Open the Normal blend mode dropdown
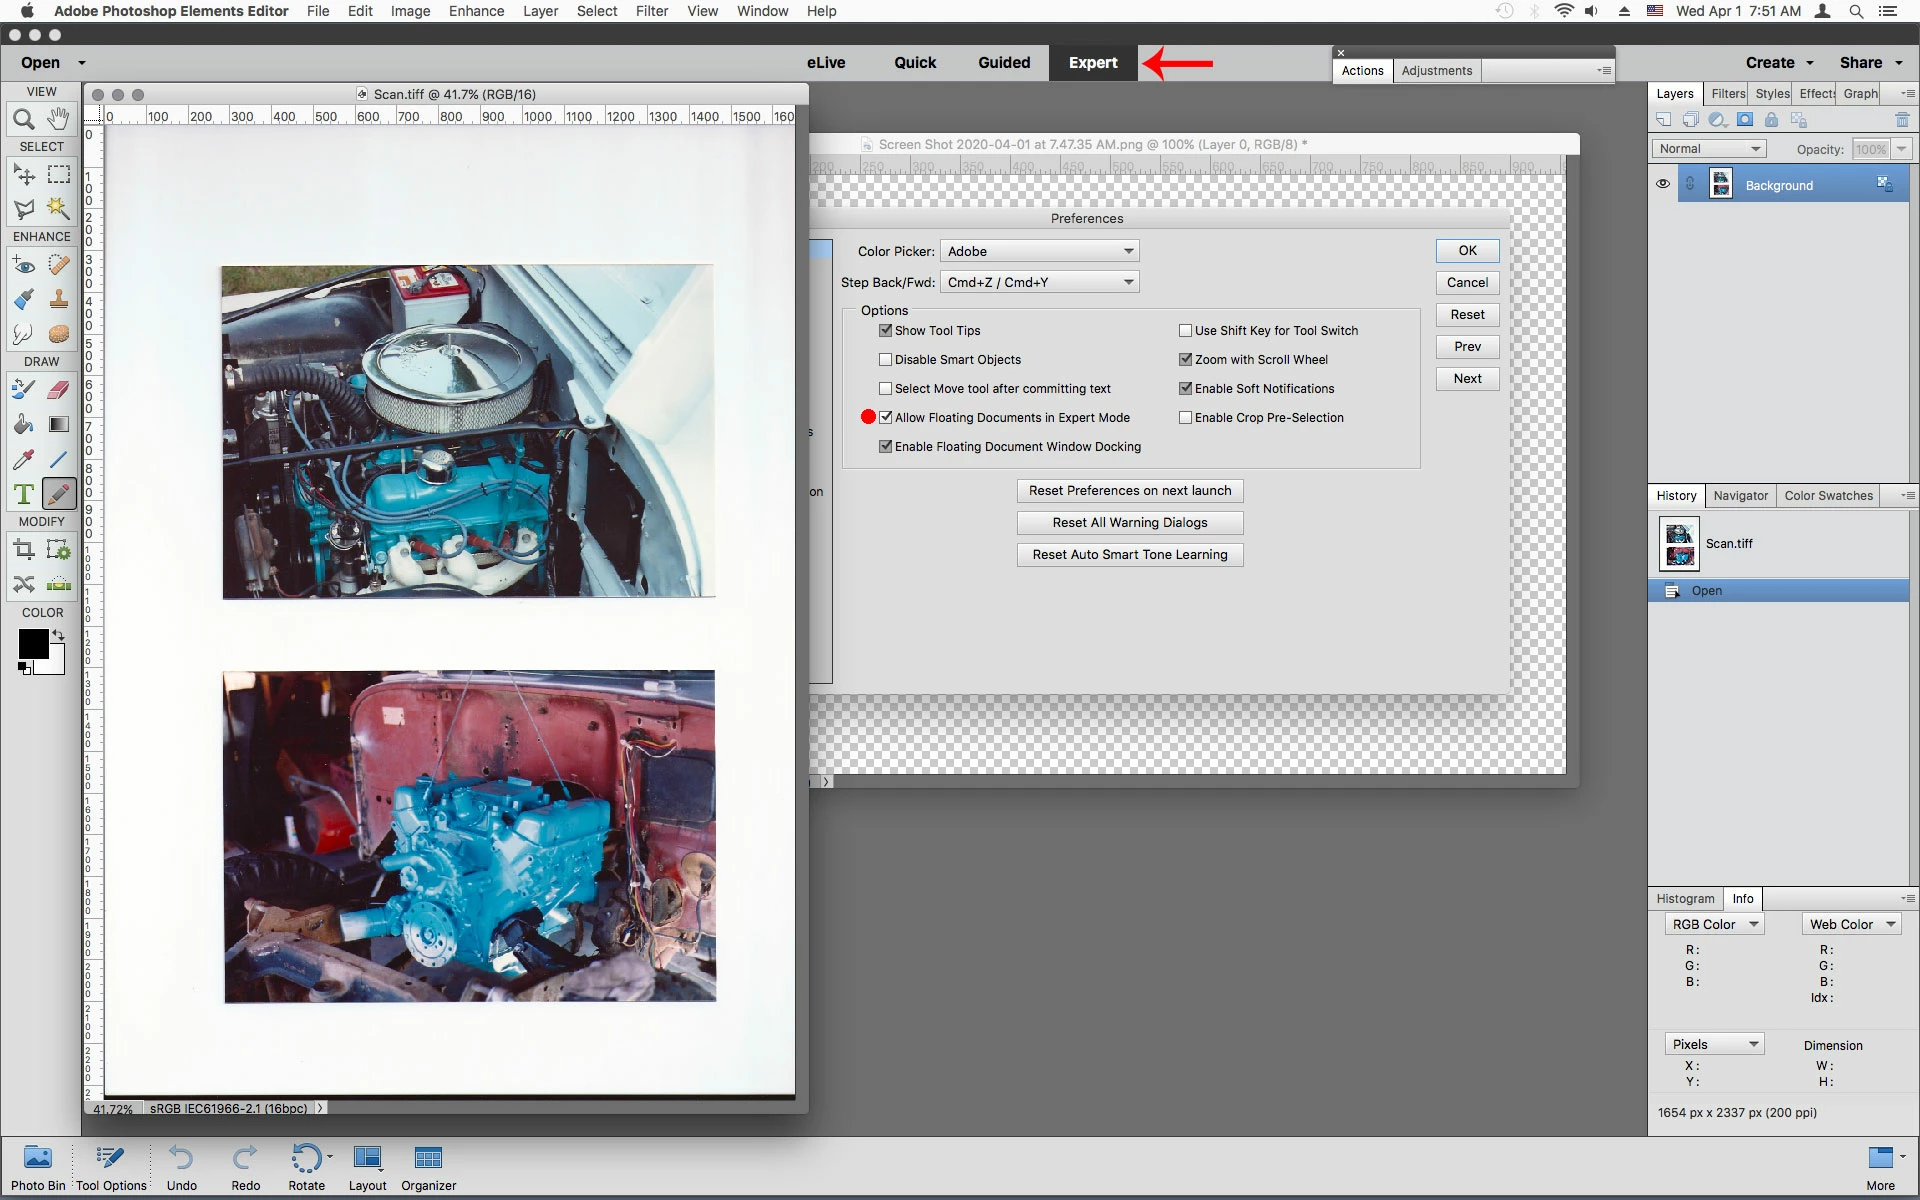The image size is (1920, 1200). [x=1709, y=149]
